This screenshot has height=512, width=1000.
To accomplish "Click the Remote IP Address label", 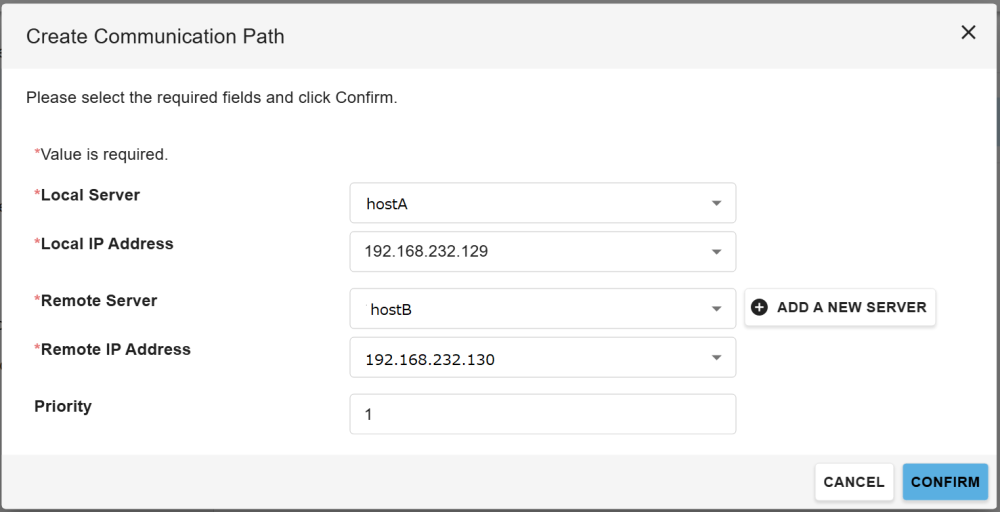I will (x=115, y=350).
